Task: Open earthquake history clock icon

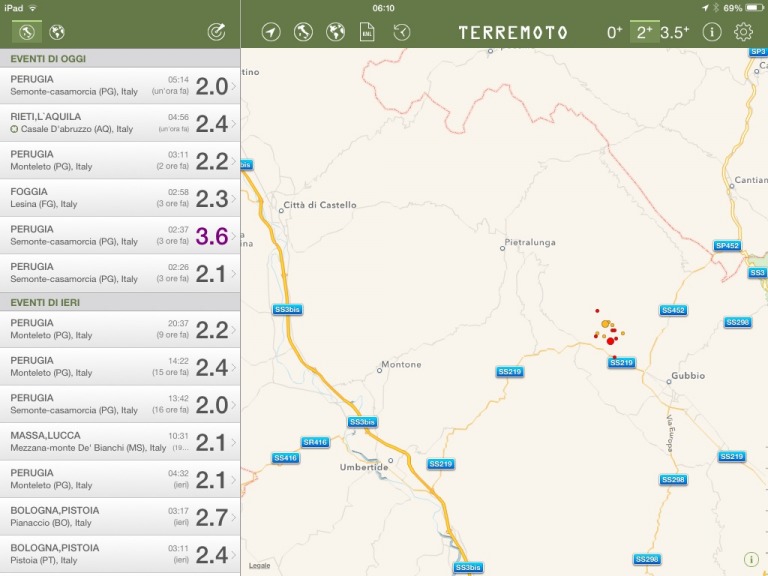Action: [401, 32]
